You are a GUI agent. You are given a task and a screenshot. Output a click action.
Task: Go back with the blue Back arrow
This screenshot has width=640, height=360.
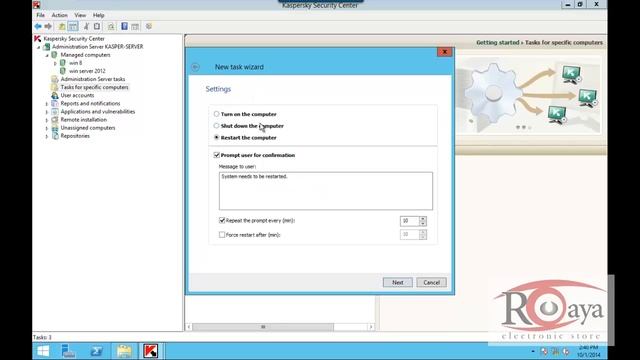click(38, 27)
